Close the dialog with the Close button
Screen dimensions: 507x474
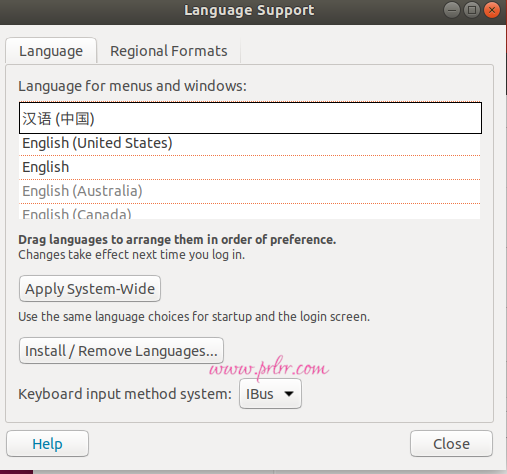tap(451, 444)
